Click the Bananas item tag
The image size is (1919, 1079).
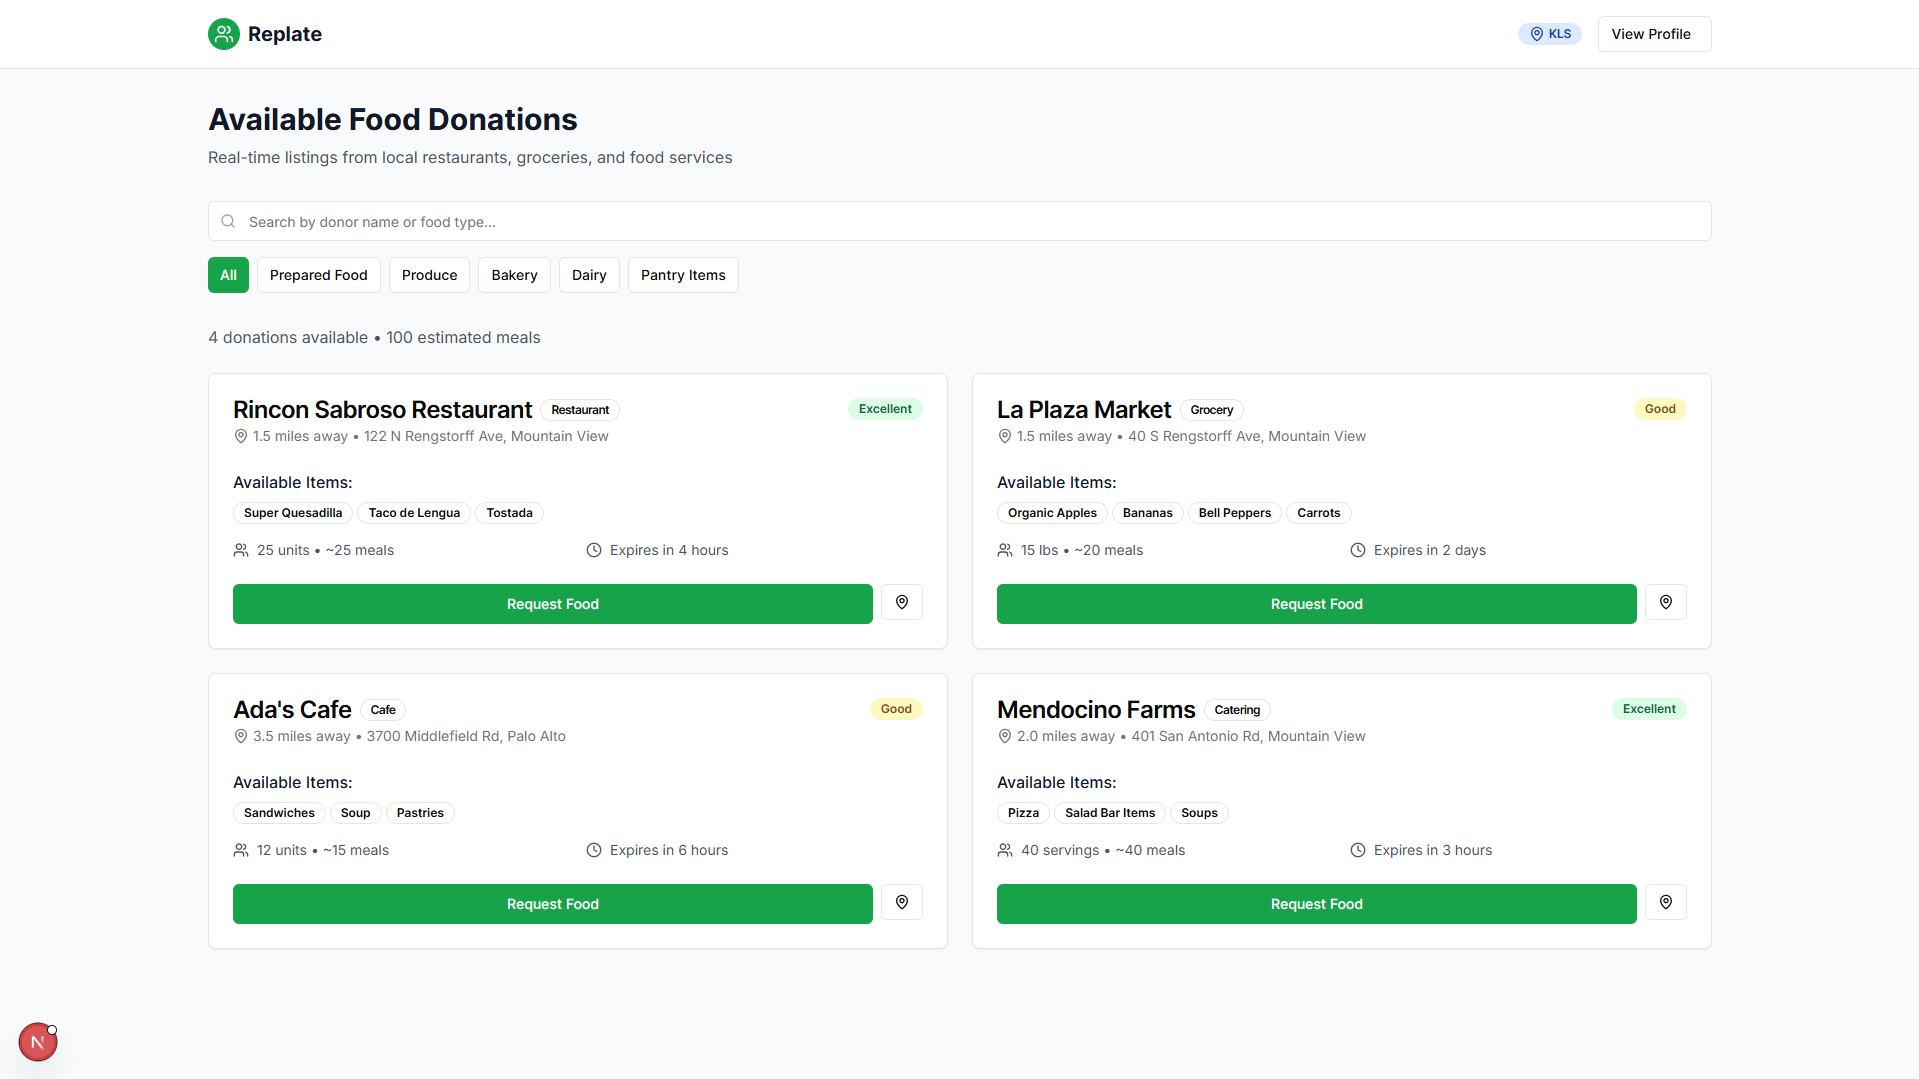(1148, 513)
